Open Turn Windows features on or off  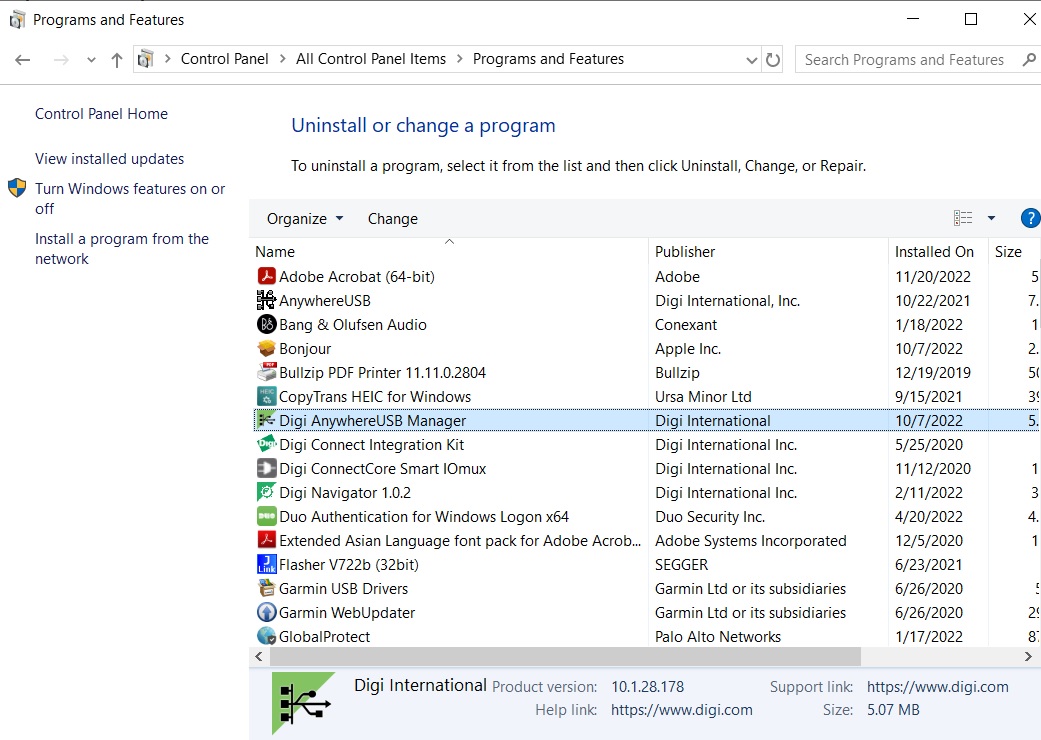click(130, 198)
